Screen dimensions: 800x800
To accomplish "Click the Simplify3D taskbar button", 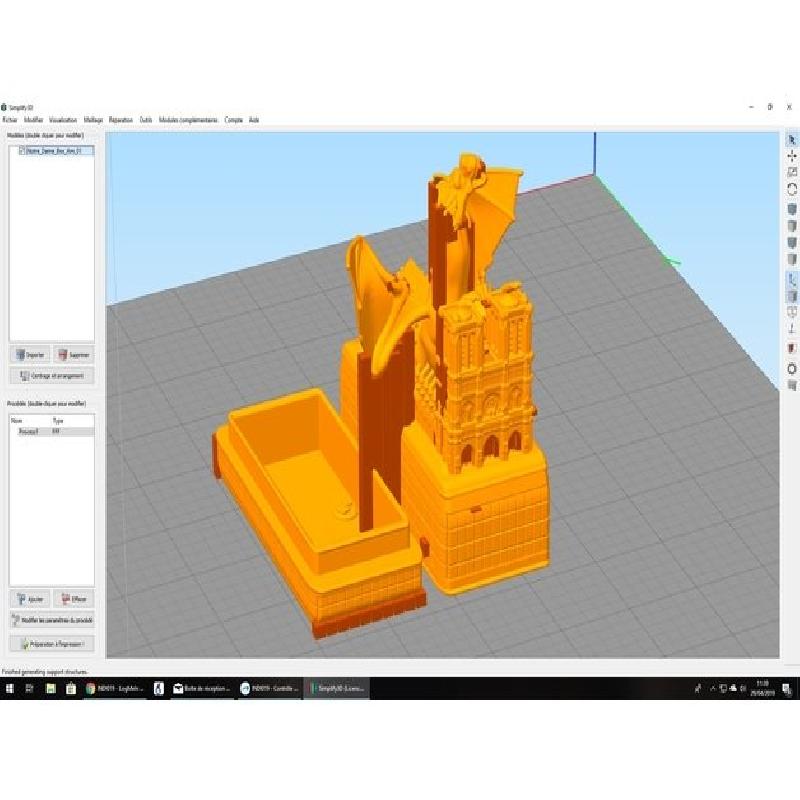I will 337,689.
